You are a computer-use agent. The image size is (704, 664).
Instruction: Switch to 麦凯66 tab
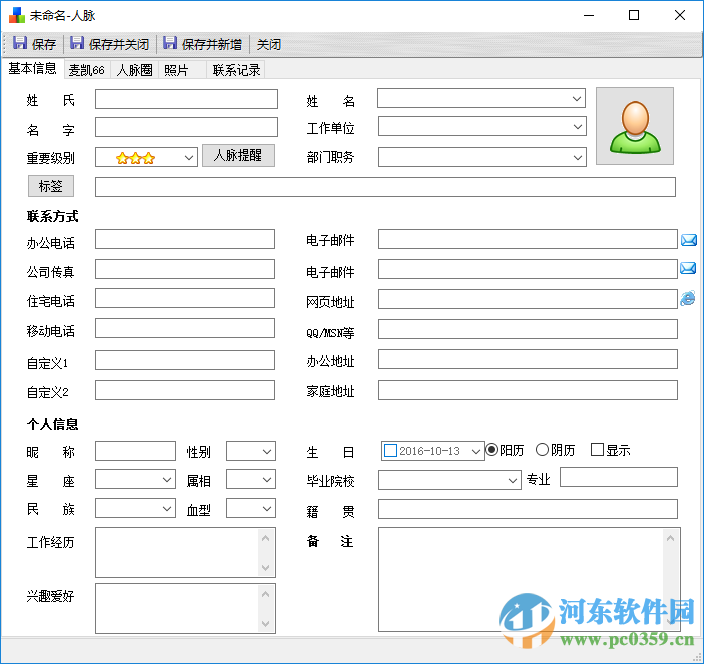coord(87,70)
